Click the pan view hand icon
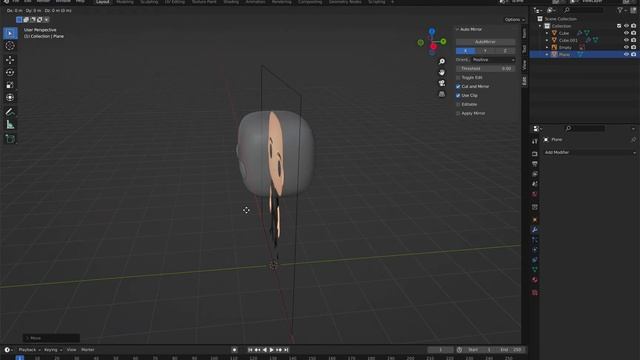Image resolution: width=640 pixels, height=360 pixels. pyautogui.click(x=442, y=72)
